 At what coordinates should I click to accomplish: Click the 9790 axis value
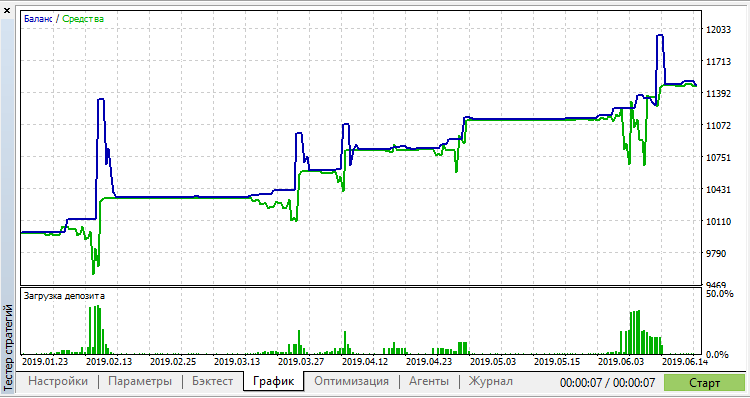click(716, 253)
